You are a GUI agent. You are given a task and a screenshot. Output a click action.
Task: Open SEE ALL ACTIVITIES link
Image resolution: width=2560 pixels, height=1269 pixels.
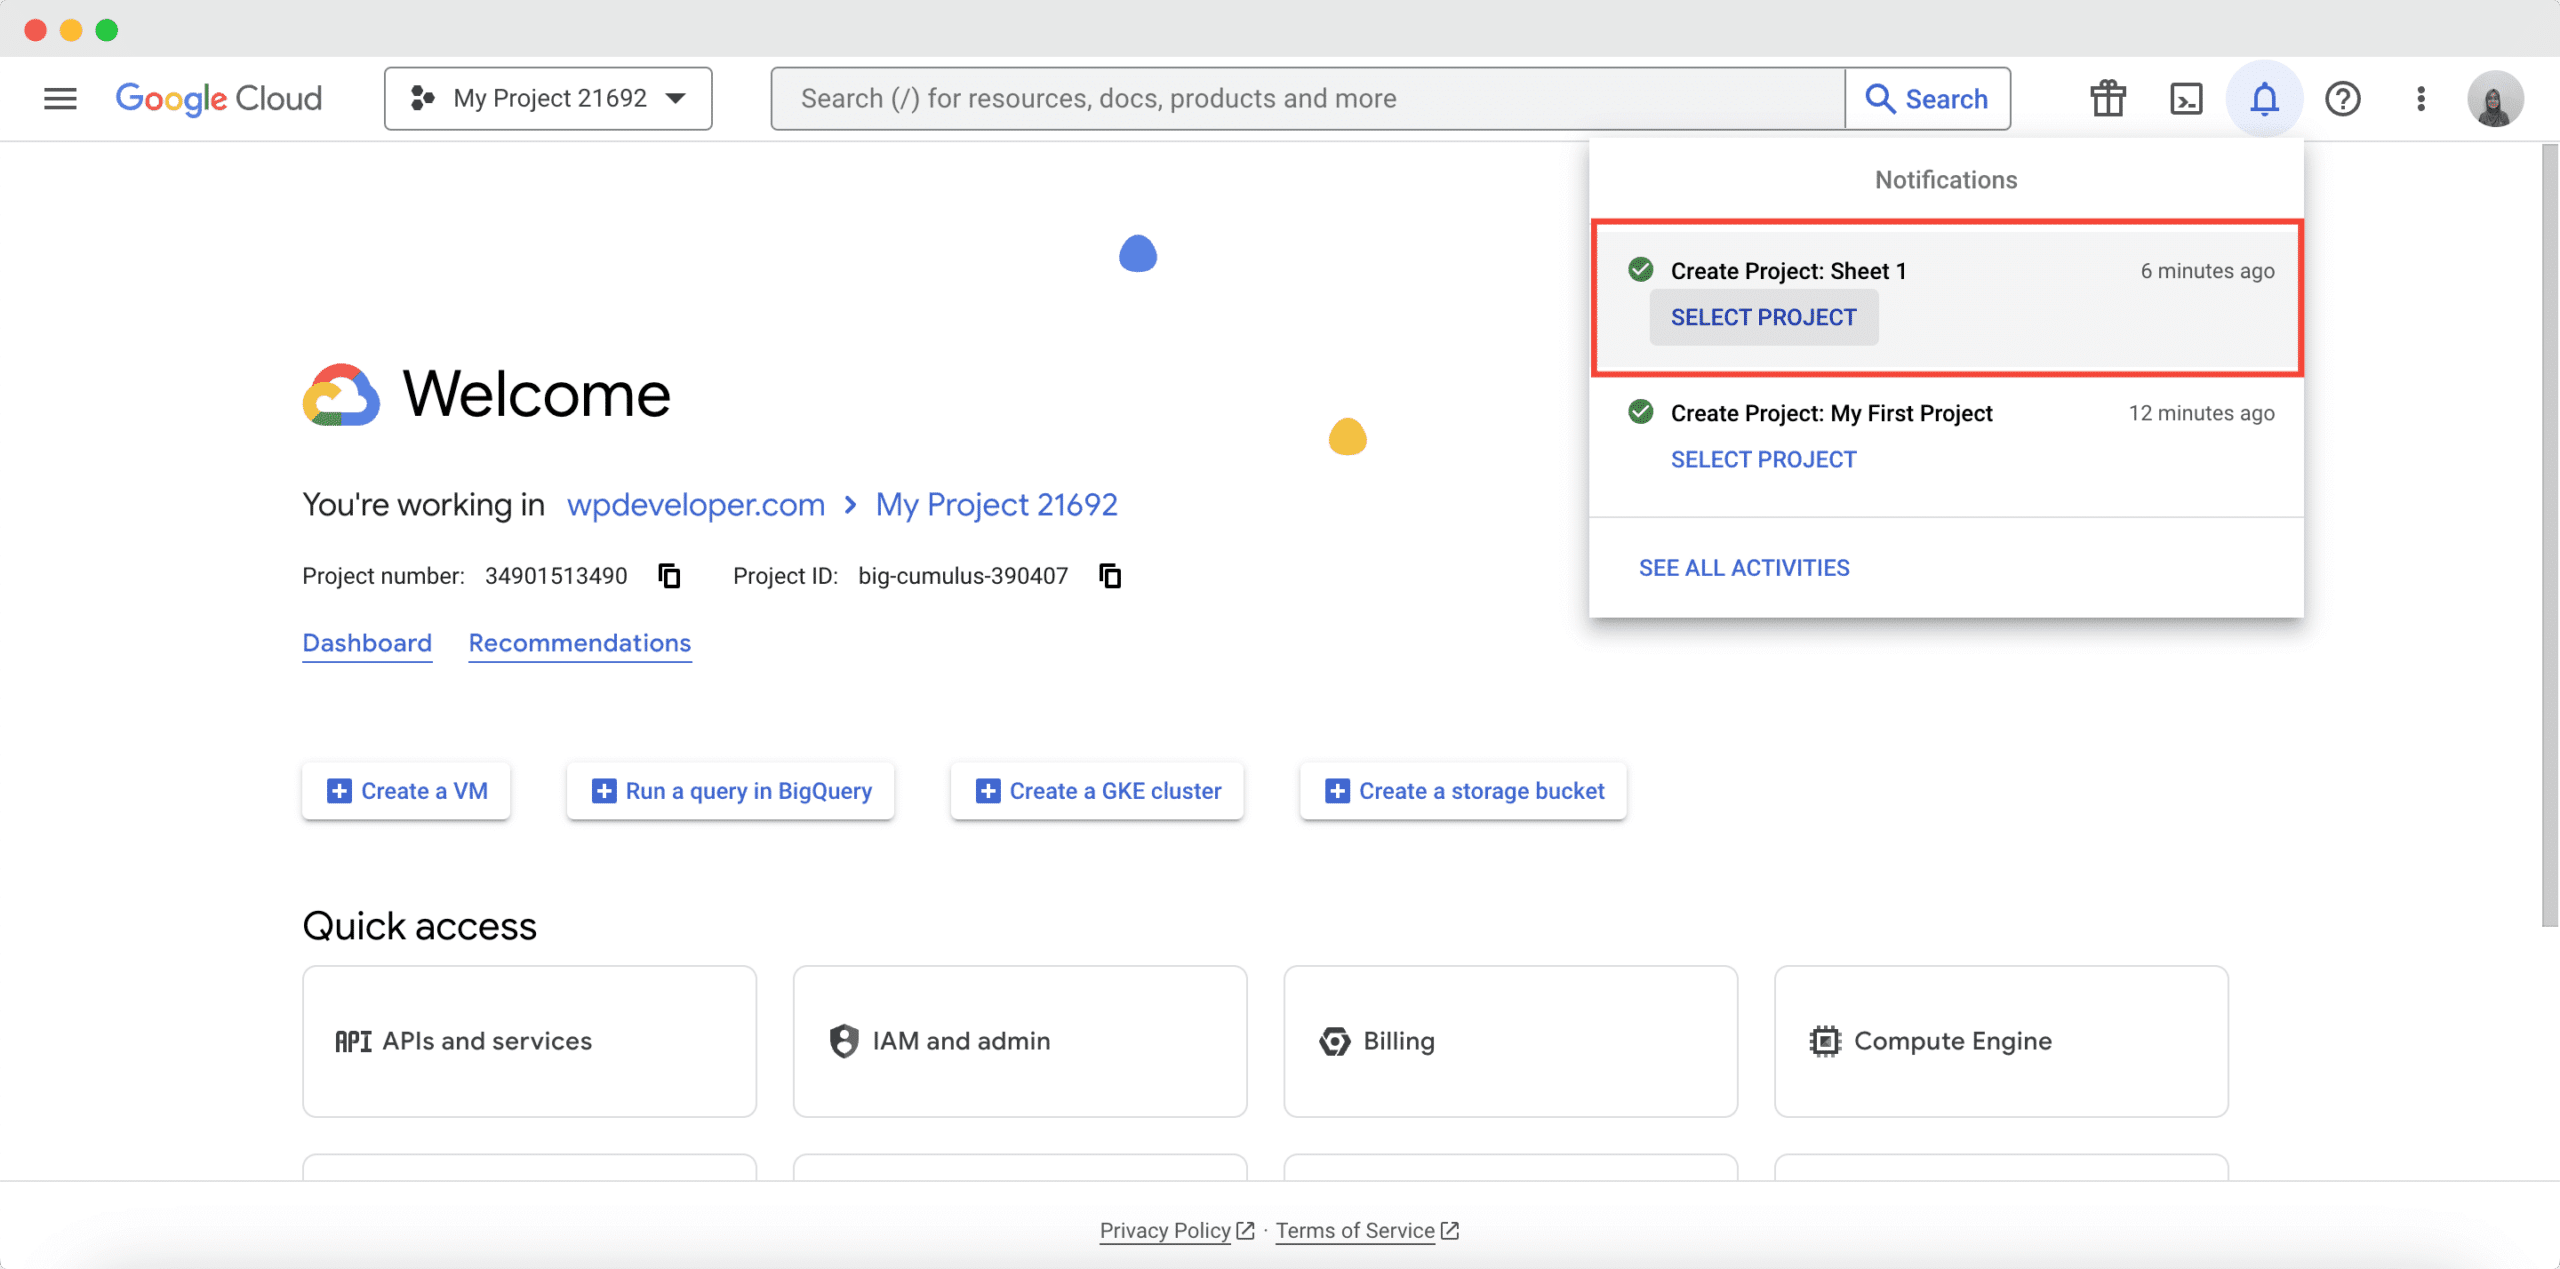pyautogui.click(x=1743, y=567)
